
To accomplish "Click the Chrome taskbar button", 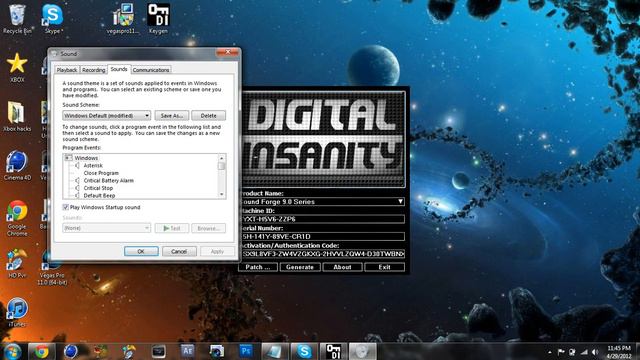I will tap(41, 351).
